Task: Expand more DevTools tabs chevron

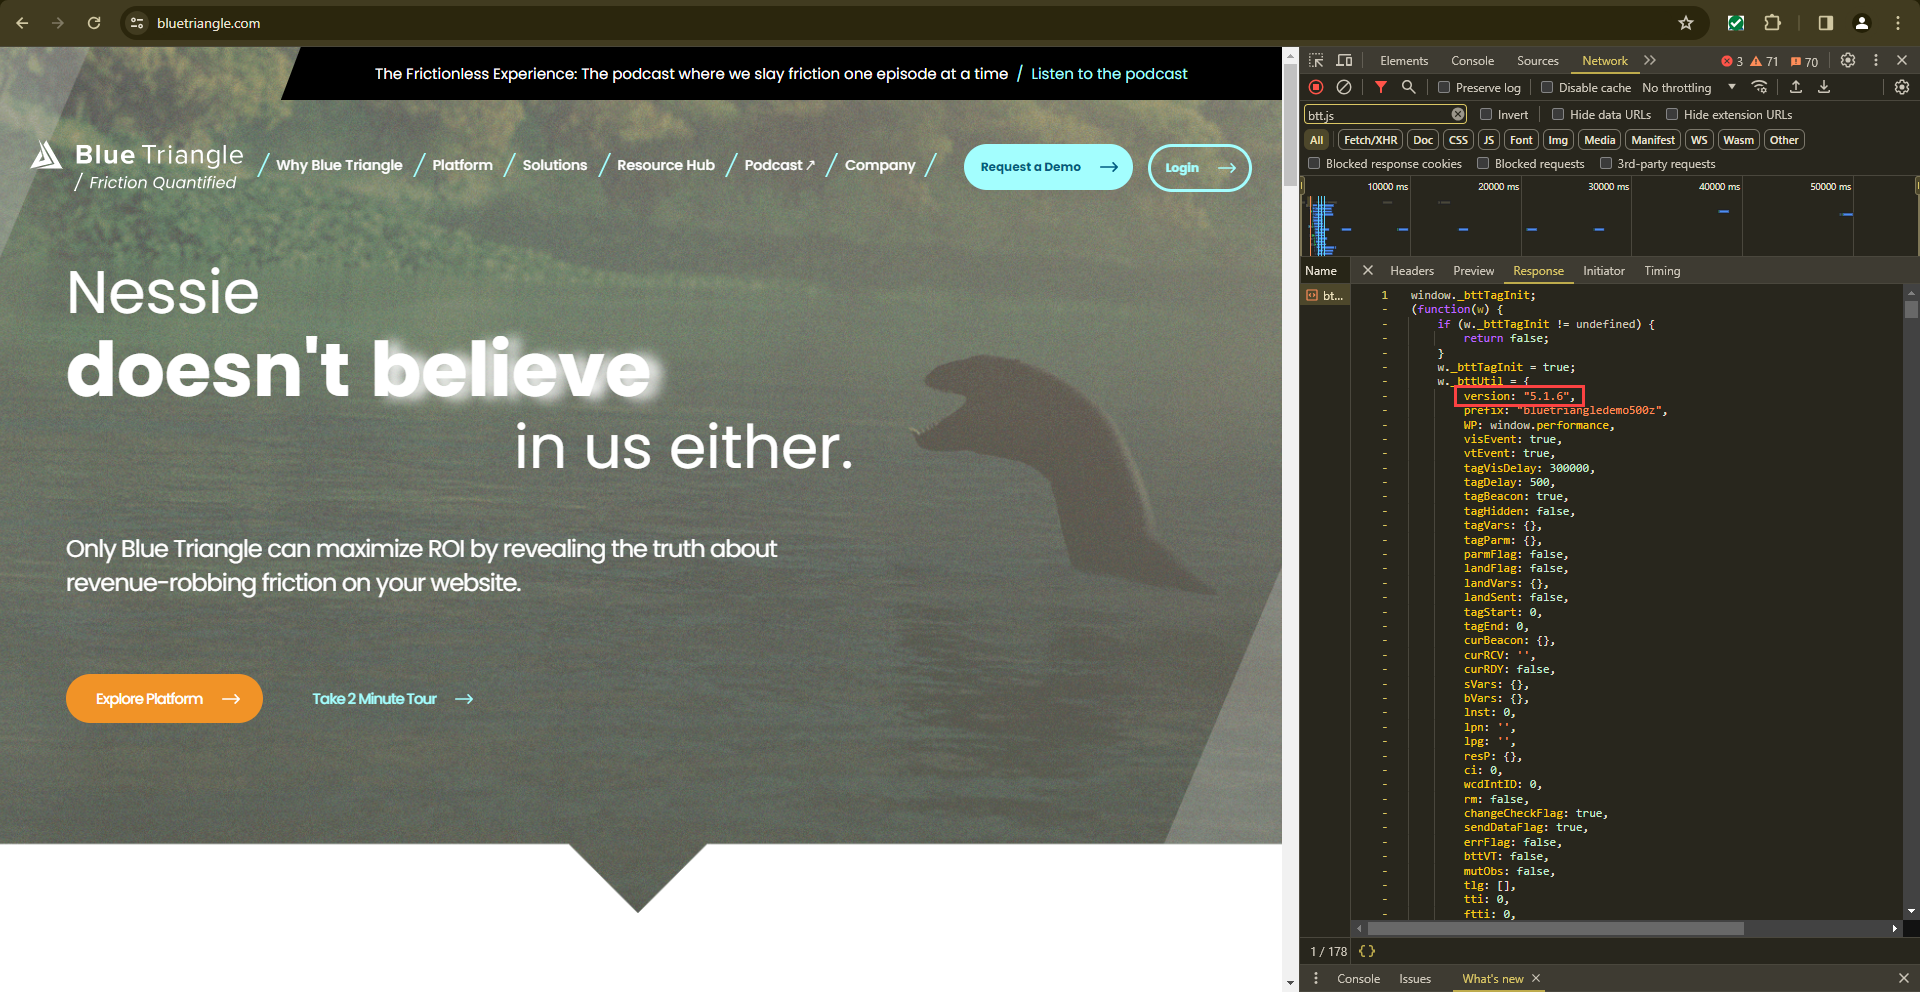Action: click(x=1650, y=61)
